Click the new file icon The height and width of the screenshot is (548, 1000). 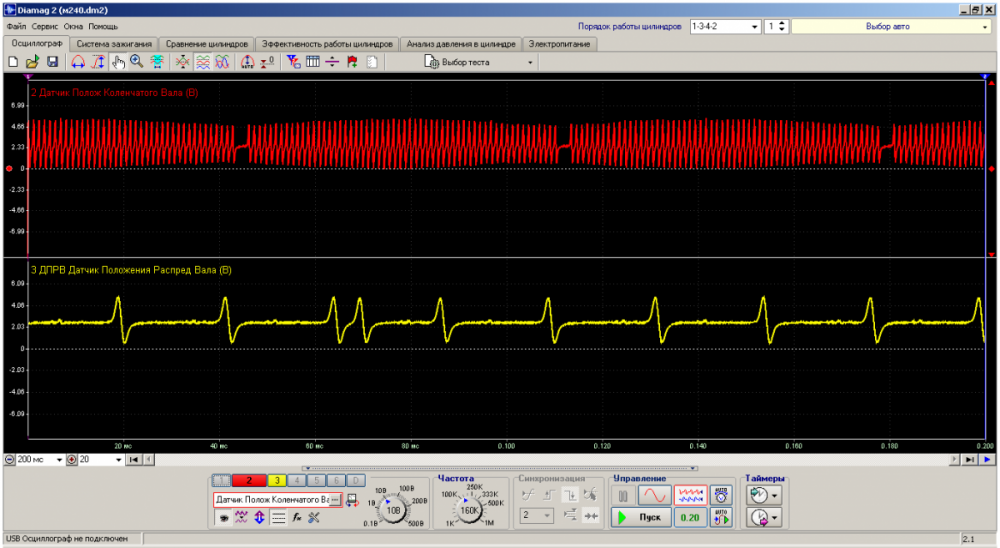coord(13,62)
